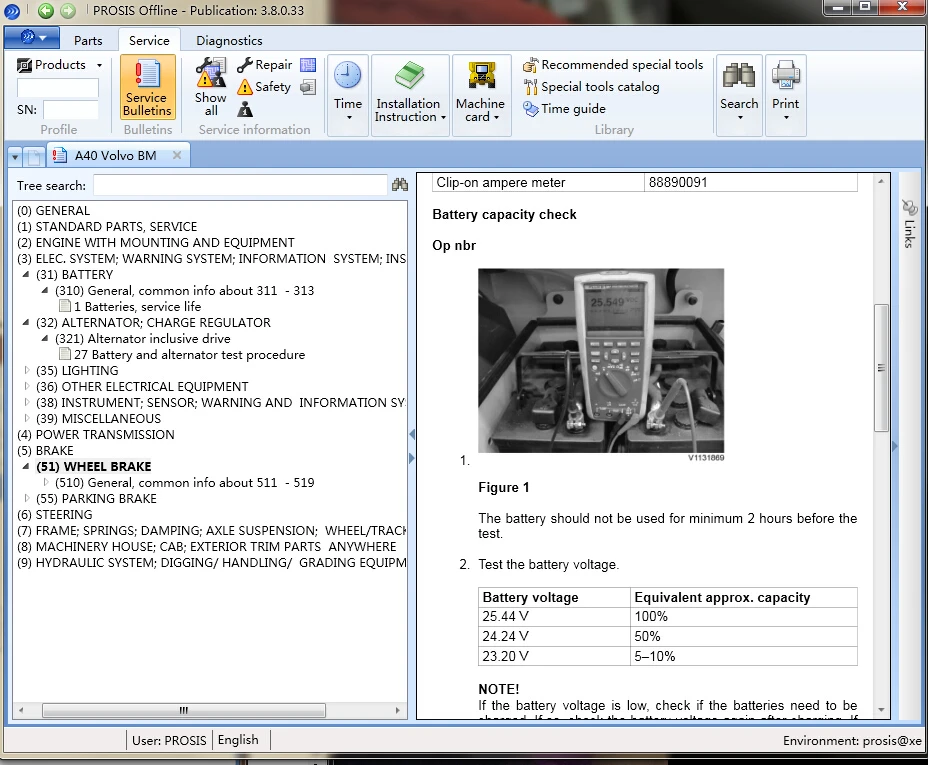Select (1) STANDARD PARTS, SERVICE

[x=107, y=227]
